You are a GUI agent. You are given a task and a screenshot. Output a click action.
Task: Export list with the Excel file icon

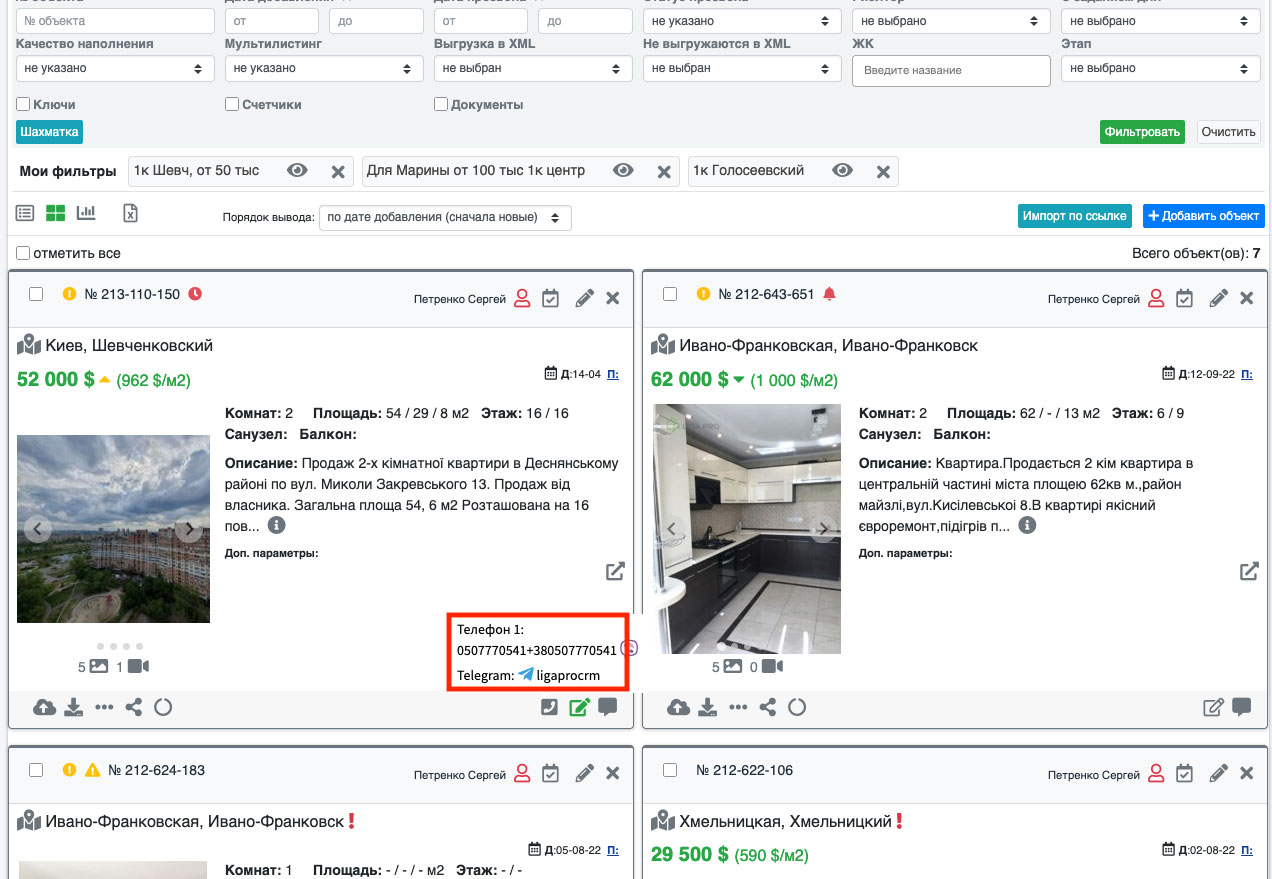tap(130, 213)
